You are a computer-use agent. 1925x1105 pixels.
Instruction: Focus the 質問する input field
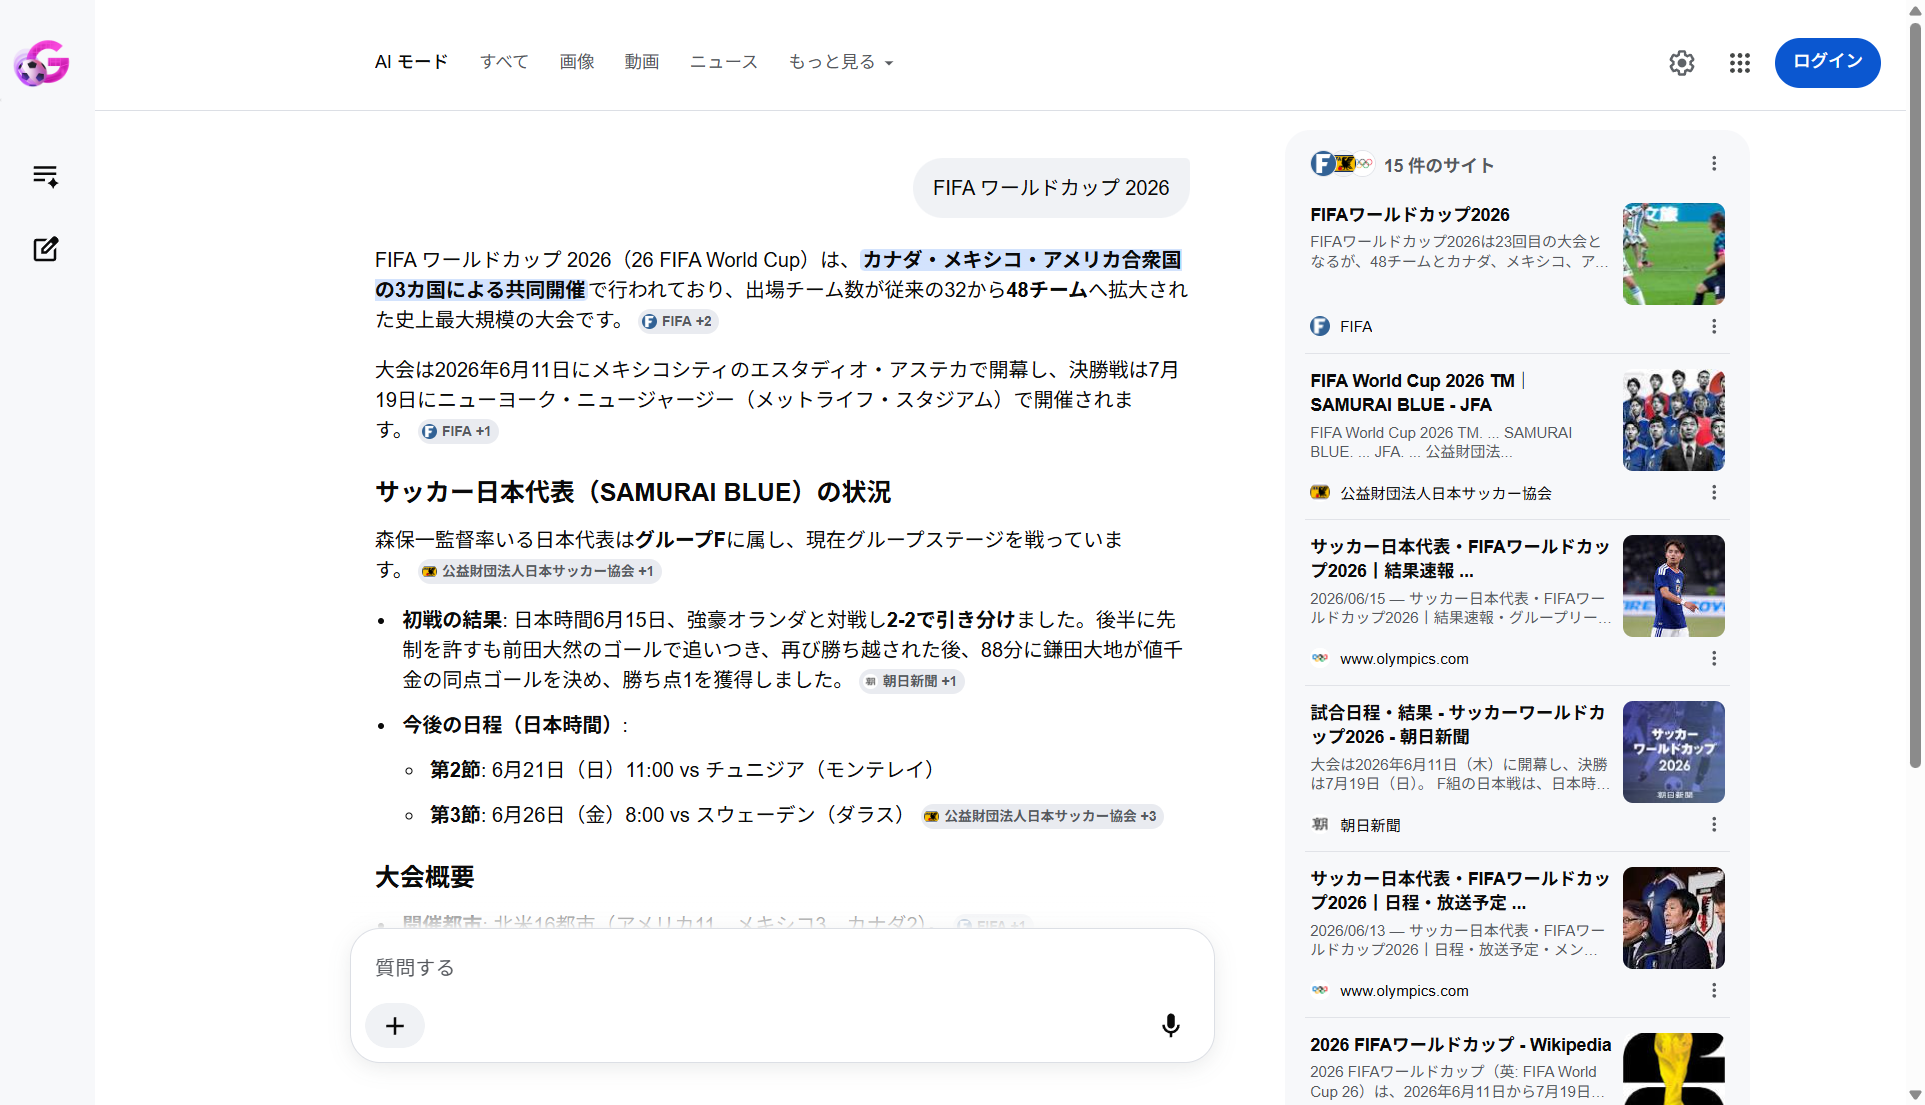(782, 968)
